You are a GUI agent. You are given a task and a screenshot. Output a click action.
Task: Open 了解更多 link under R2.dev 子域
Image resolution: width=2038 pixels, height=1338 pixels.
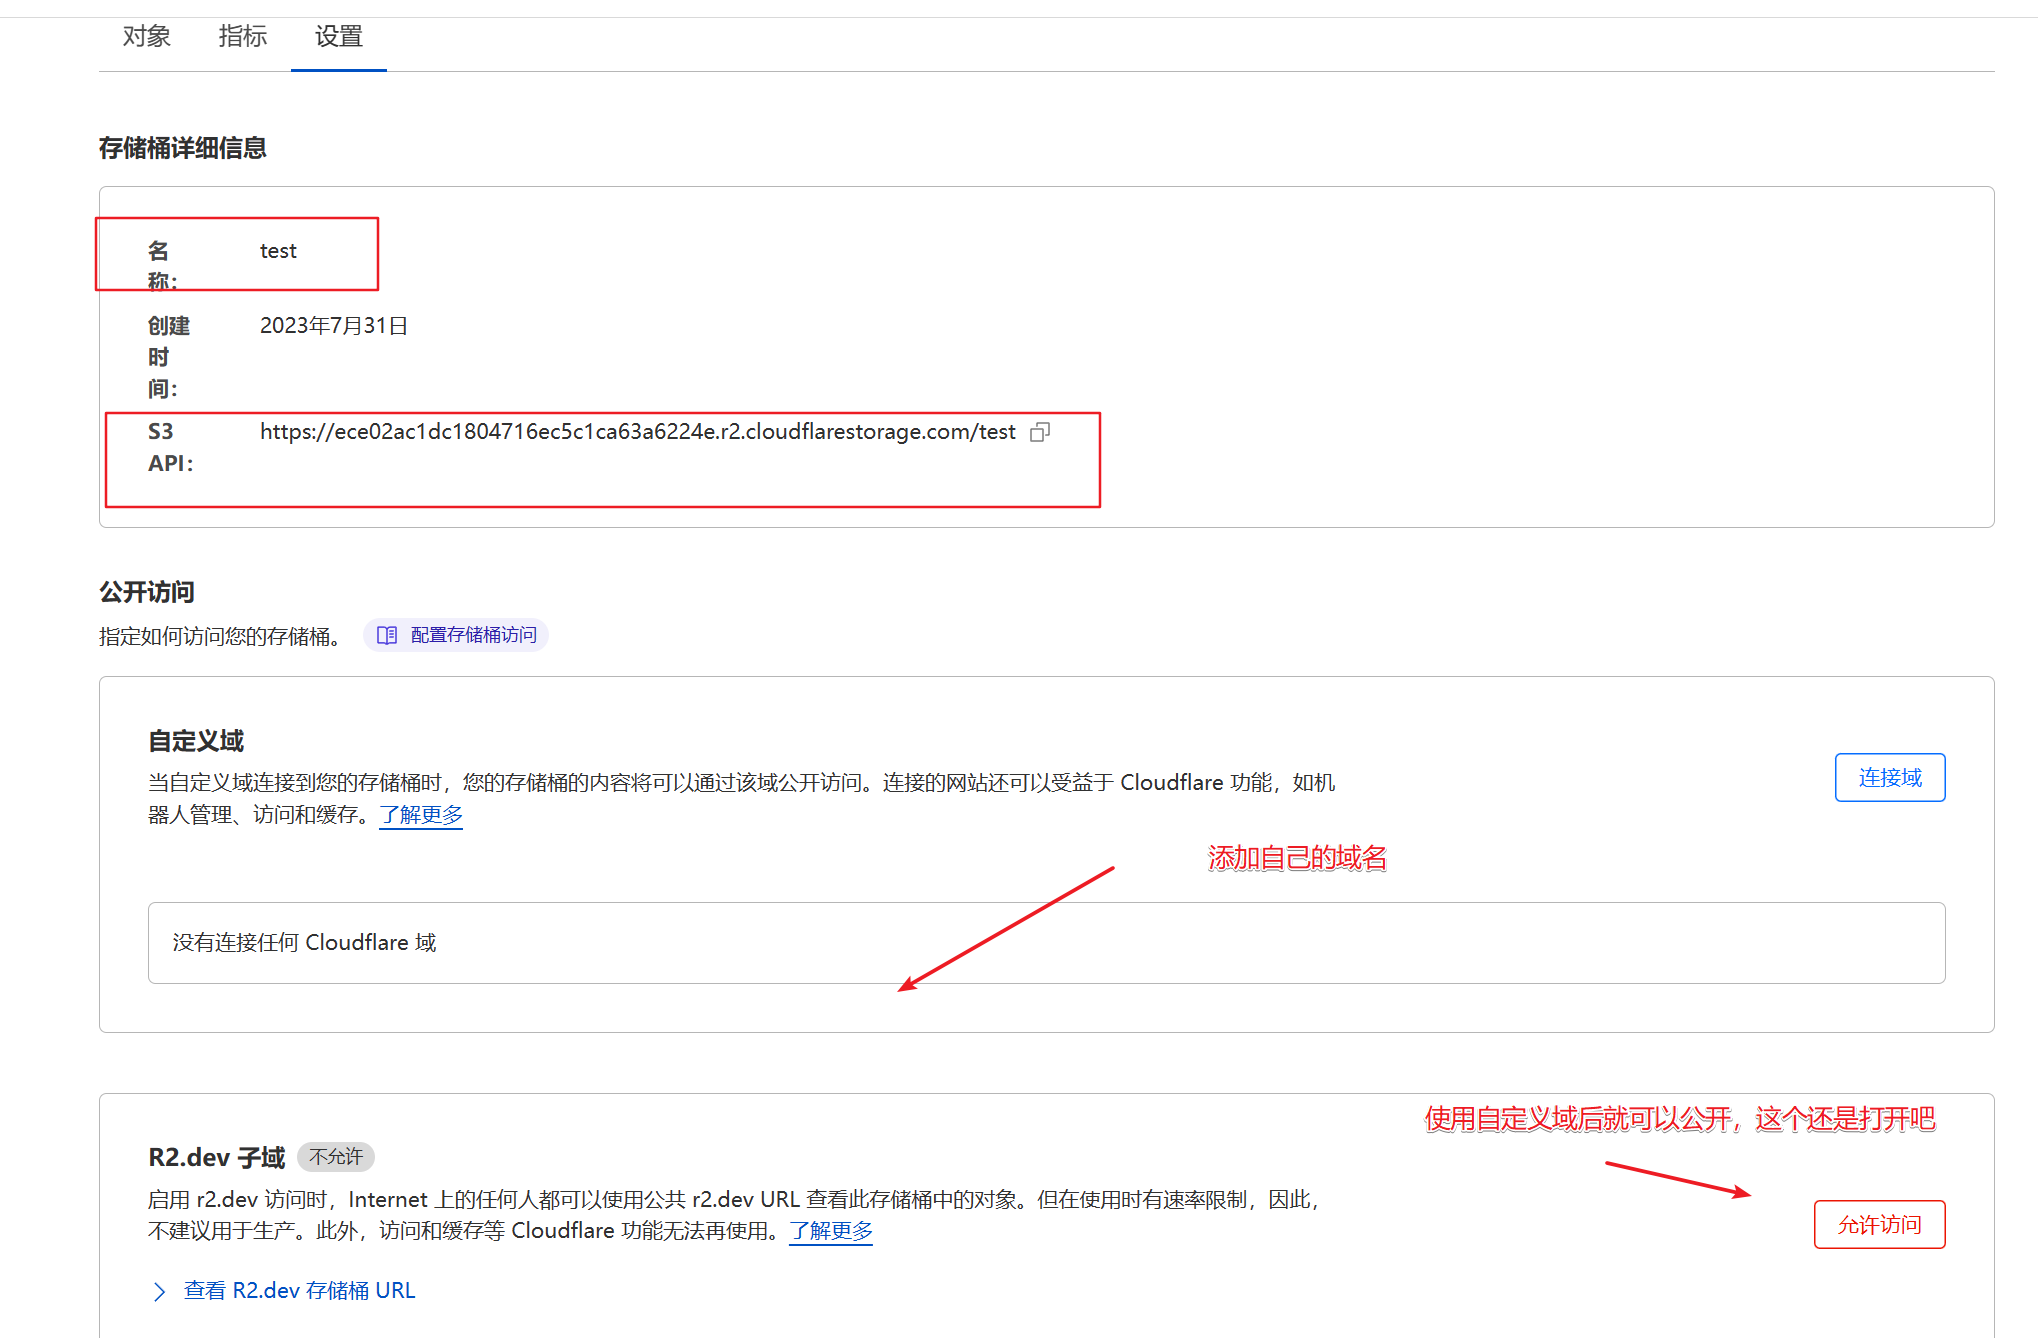831,1230
